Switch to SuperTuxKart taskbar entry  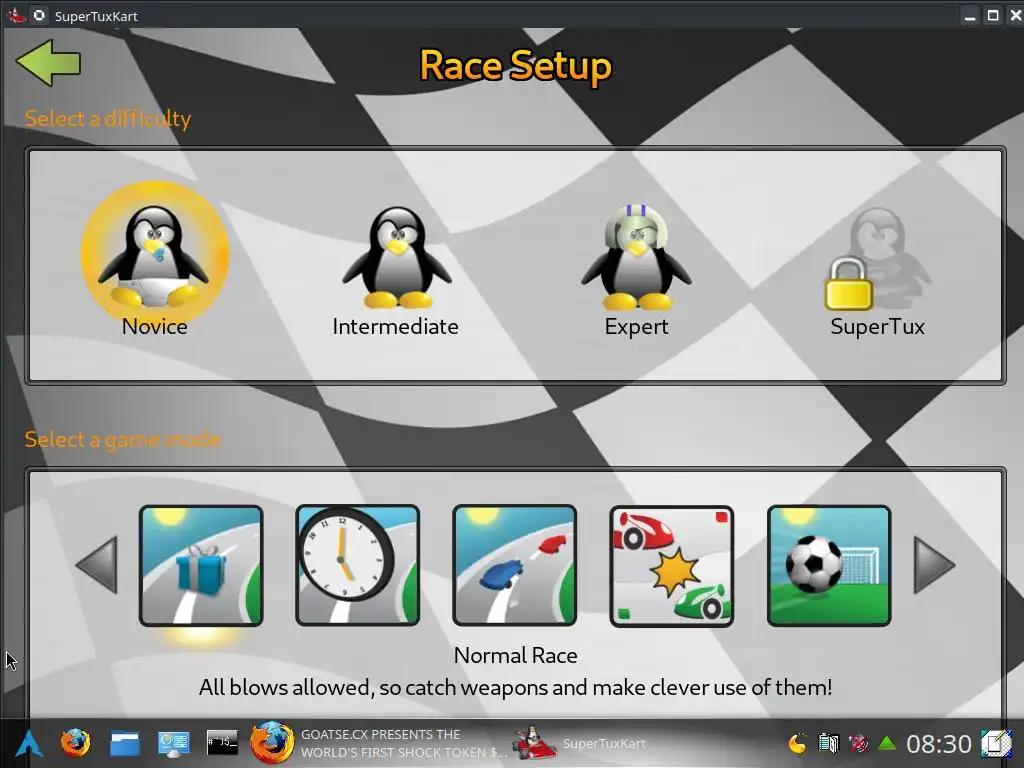pyautogui.click(x=580, y=743)
